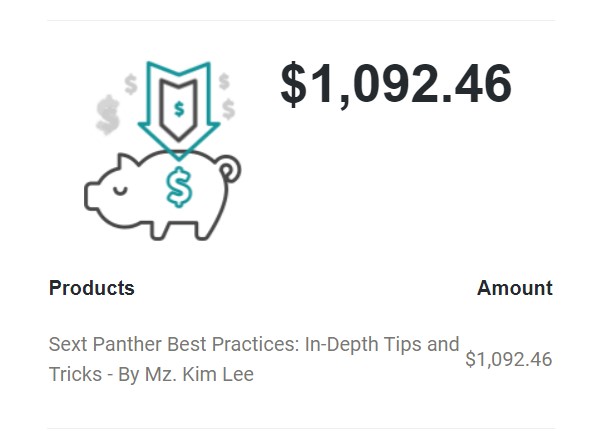Open the Sext Panther Best Practices product link
Screen dimensions: 607x434
coord(254,359)
